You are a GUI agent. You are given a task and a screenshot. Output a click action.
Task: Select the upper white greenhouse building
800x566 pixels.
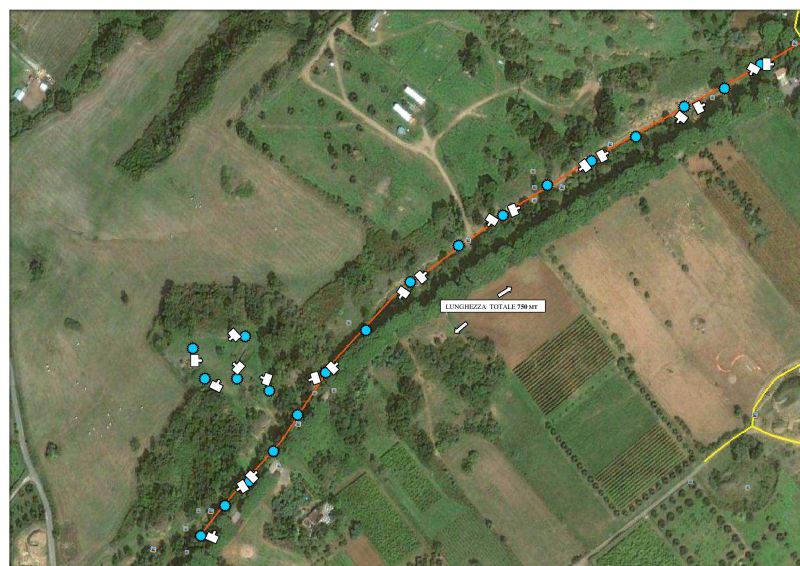414,95
